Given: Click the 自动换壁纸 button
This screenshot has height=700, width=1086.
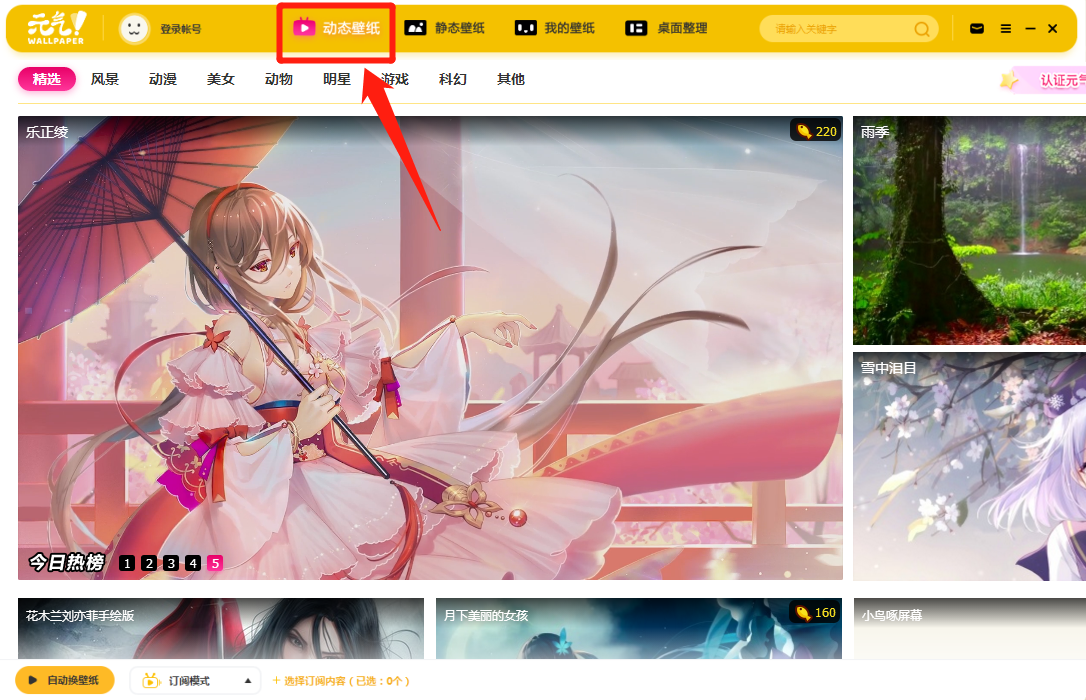Looking at the screenshot, I should [x=65, y=680].
